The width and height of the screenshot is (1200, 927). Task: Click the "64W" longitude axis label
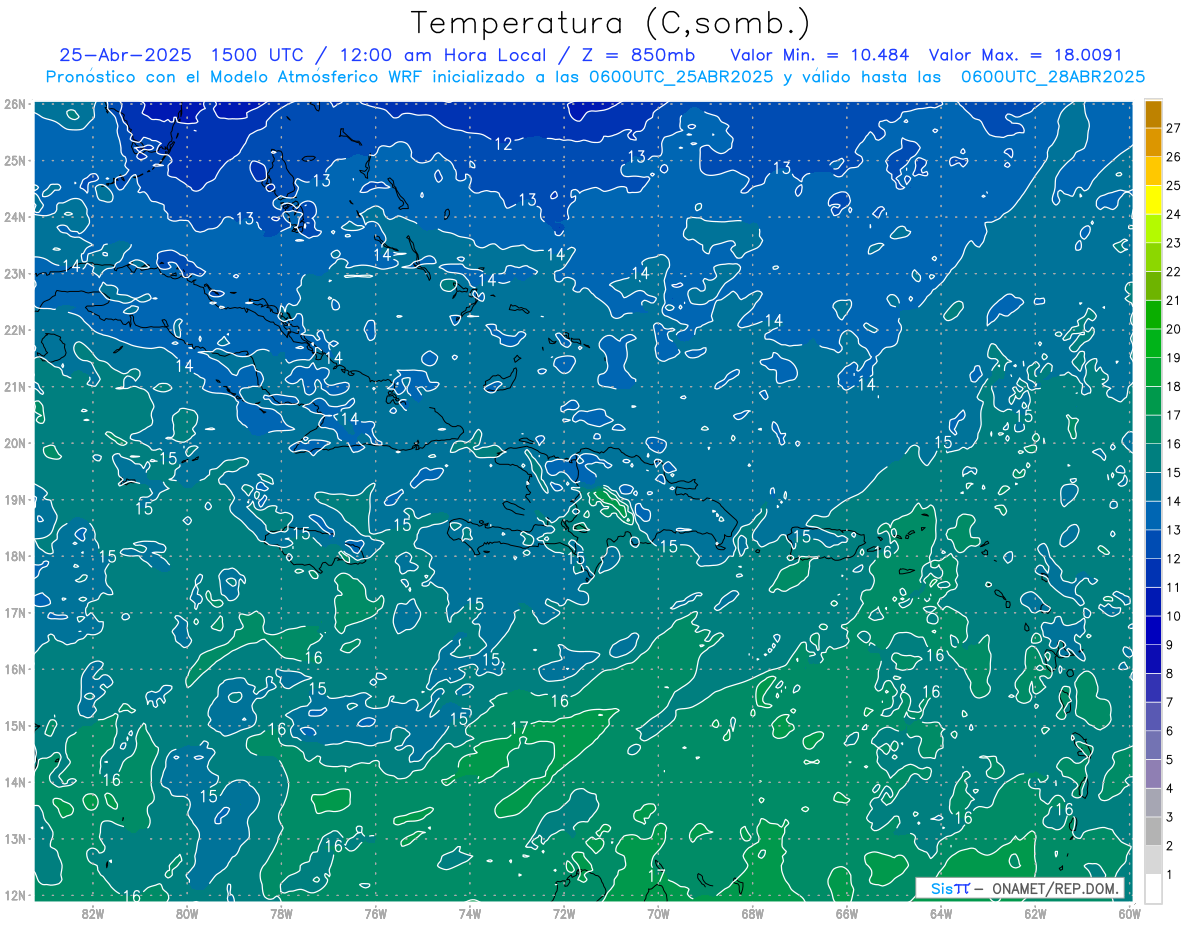pos(940,913)
